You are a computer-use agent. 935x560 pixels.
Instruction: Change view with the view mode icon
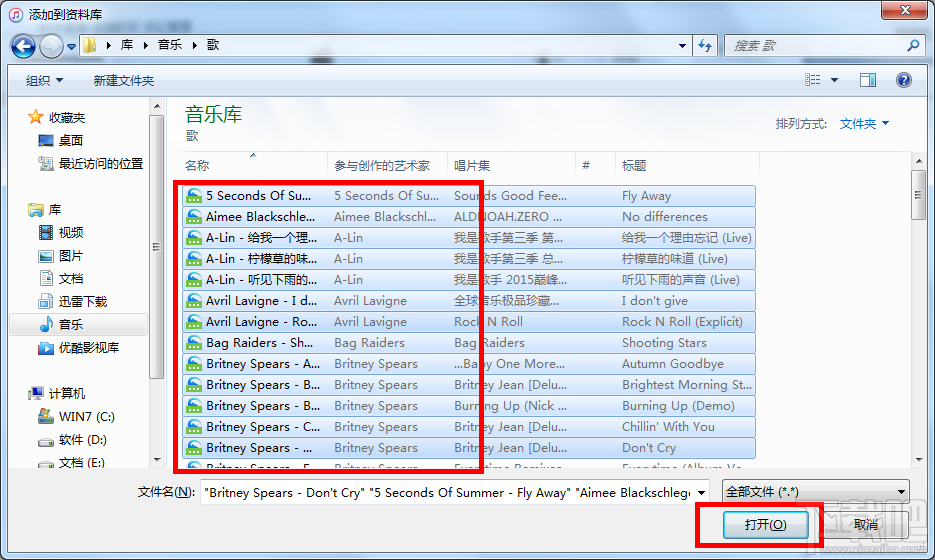[812, 80]
